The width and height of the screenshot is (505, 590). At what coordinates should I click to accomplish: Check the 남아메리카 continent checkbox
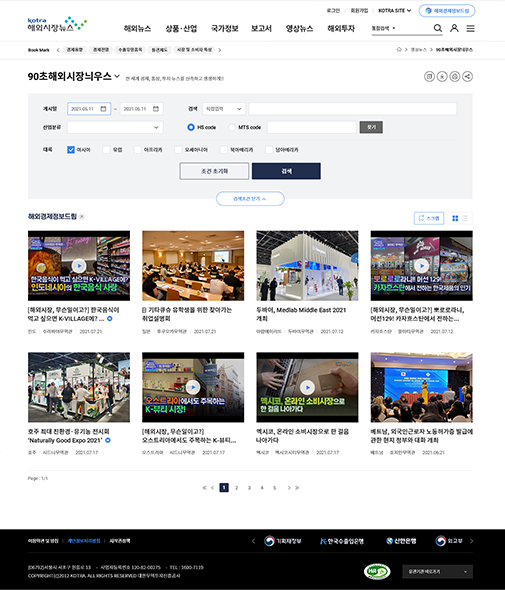click(269, 150)
